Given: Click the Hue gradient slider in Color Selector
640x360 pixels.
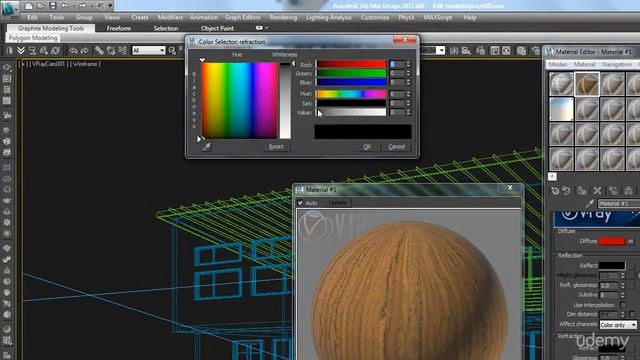Looking at the screenshot, I should click(351, 94).
